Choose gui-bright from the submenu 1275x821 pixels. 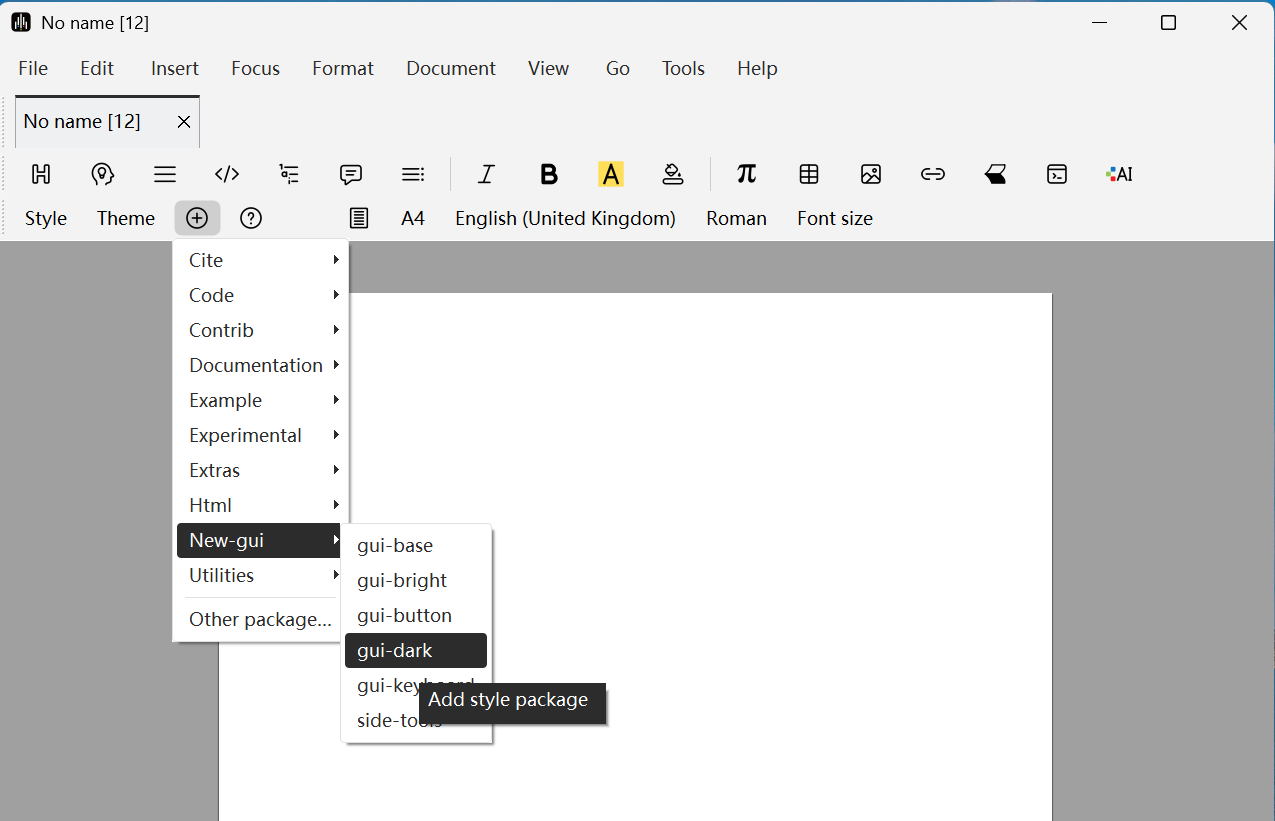402,580
